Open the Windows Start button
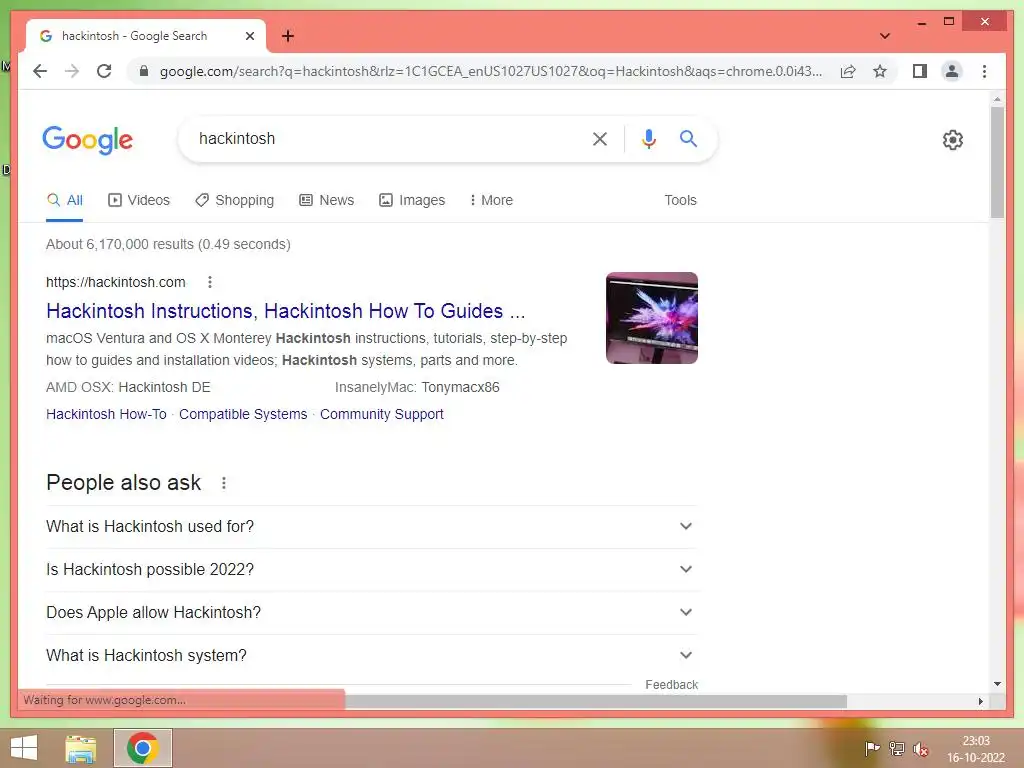Viewport: 1024px width, 768px height. pyautogui.click(x=24, y=748)
